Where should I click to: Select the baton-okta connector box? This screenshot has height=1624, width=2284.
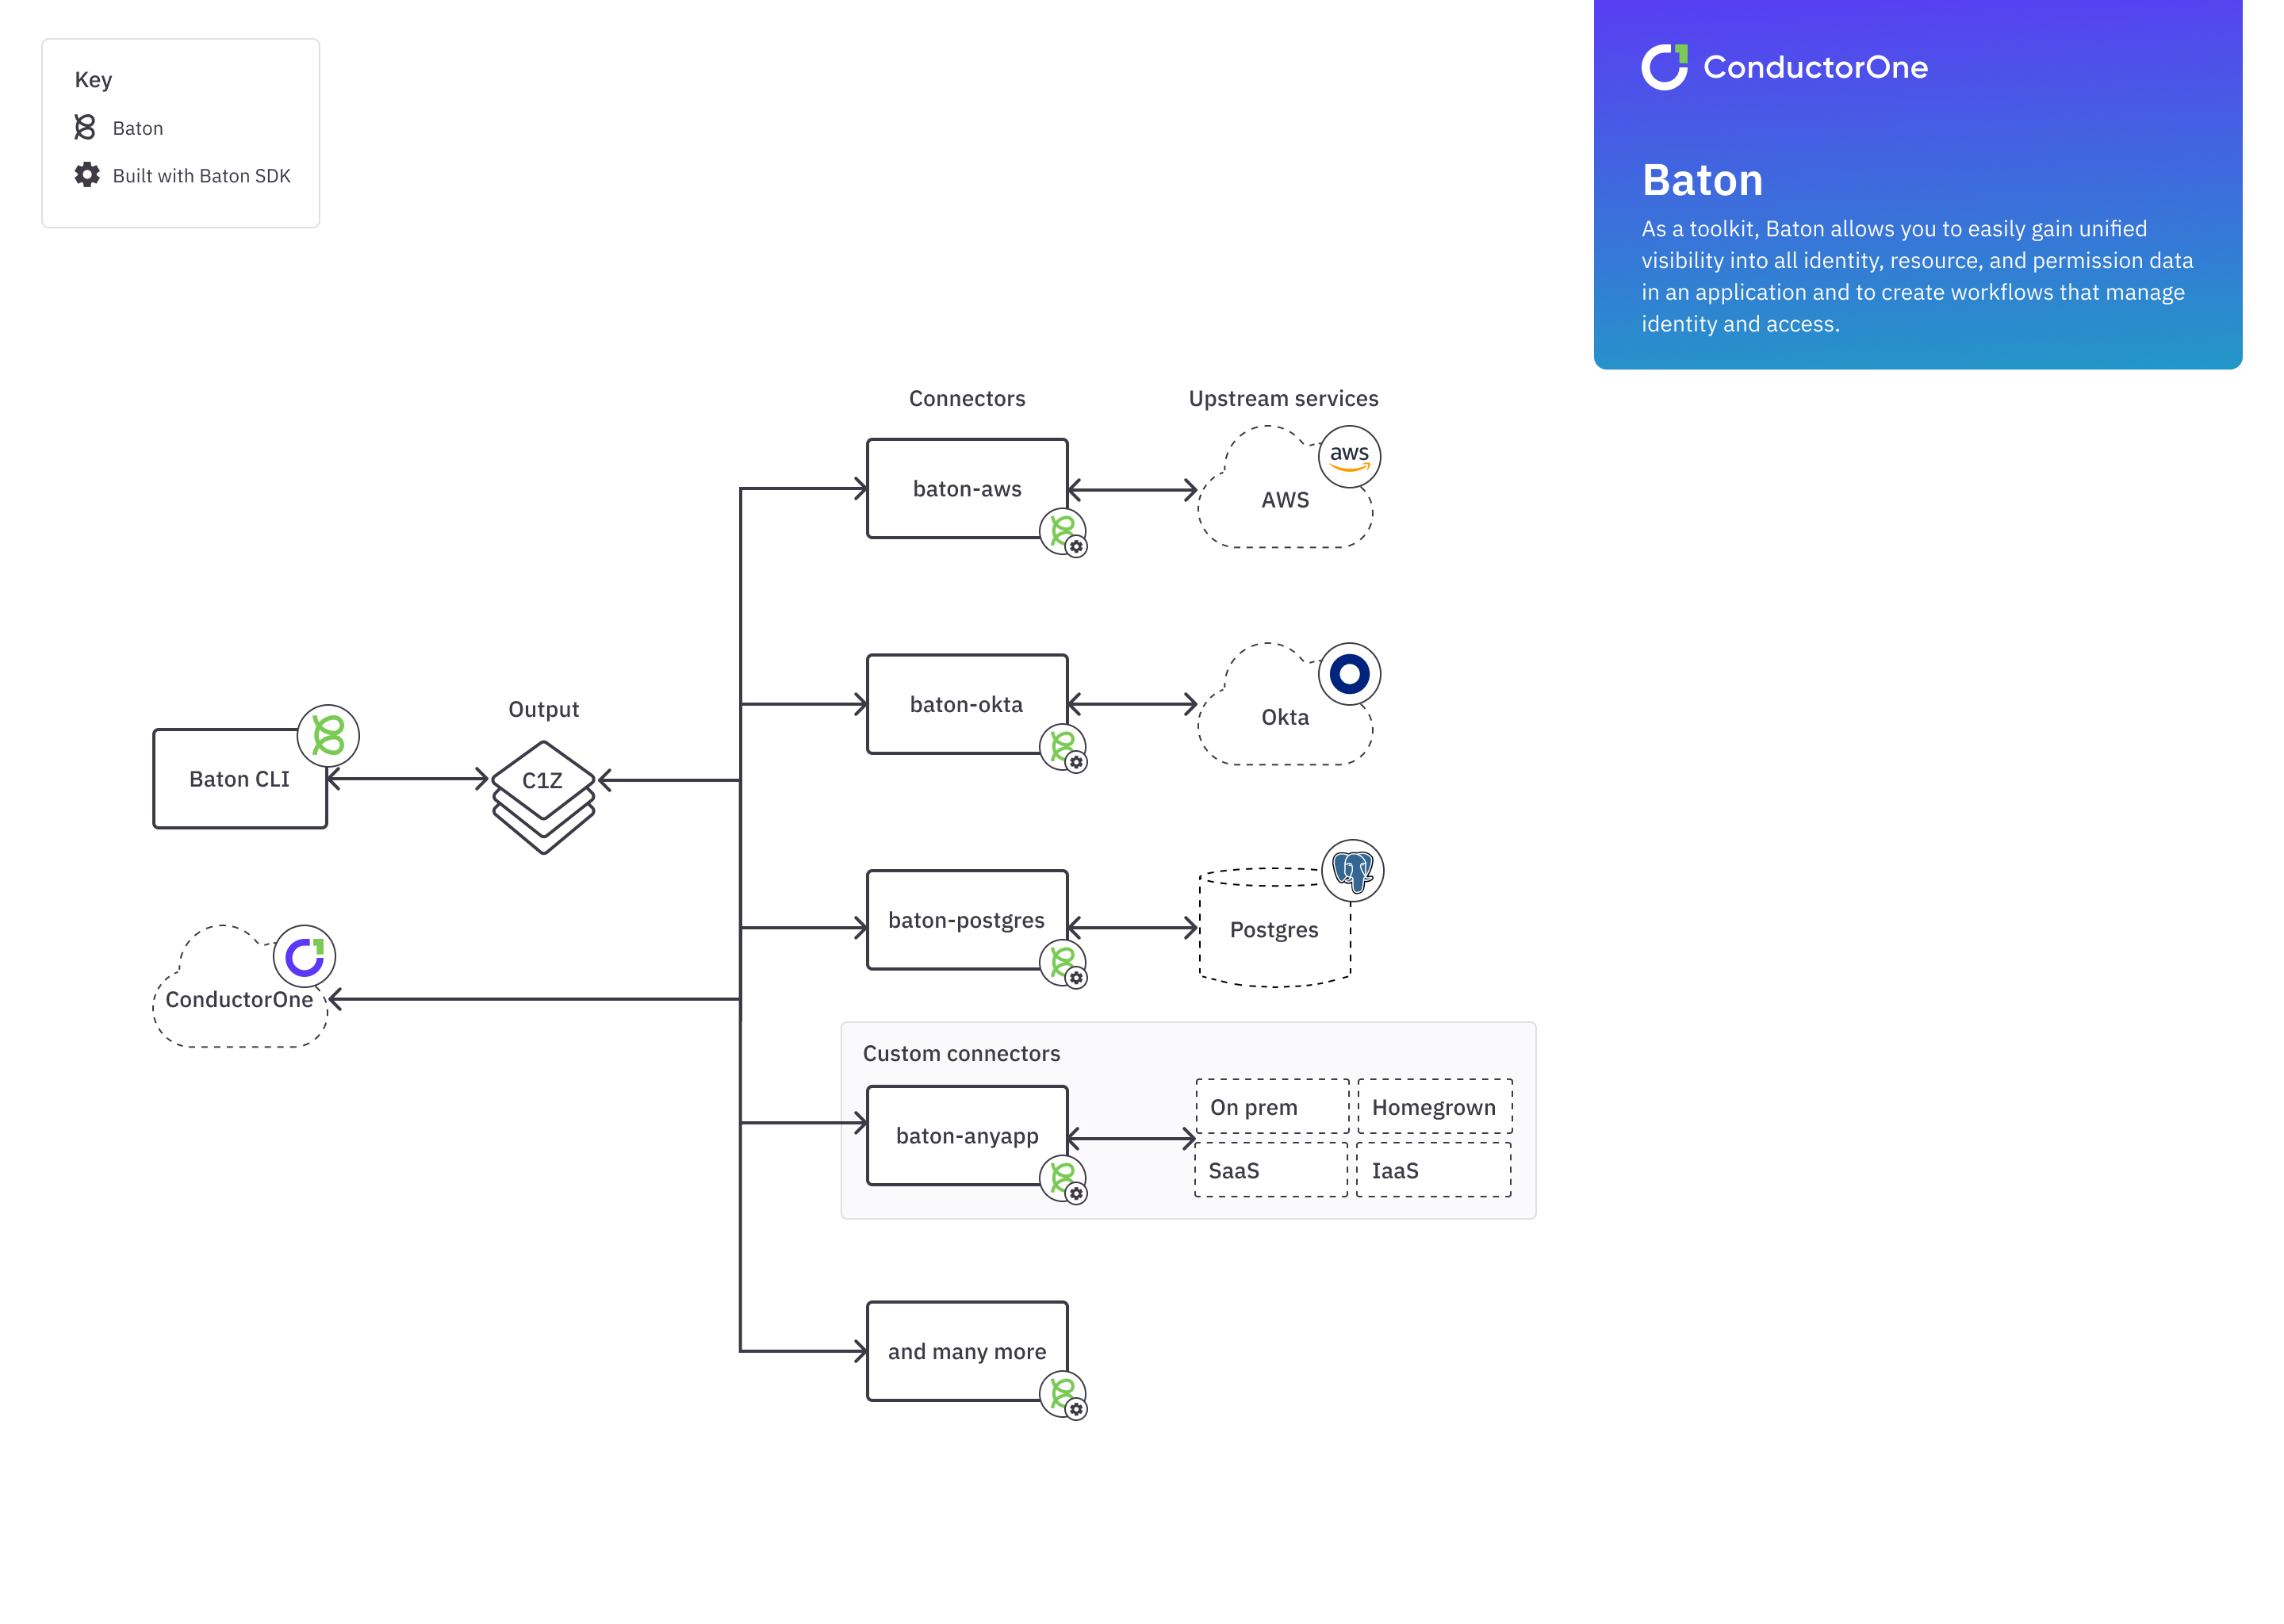pyautogui.click(x=966, y=704)
